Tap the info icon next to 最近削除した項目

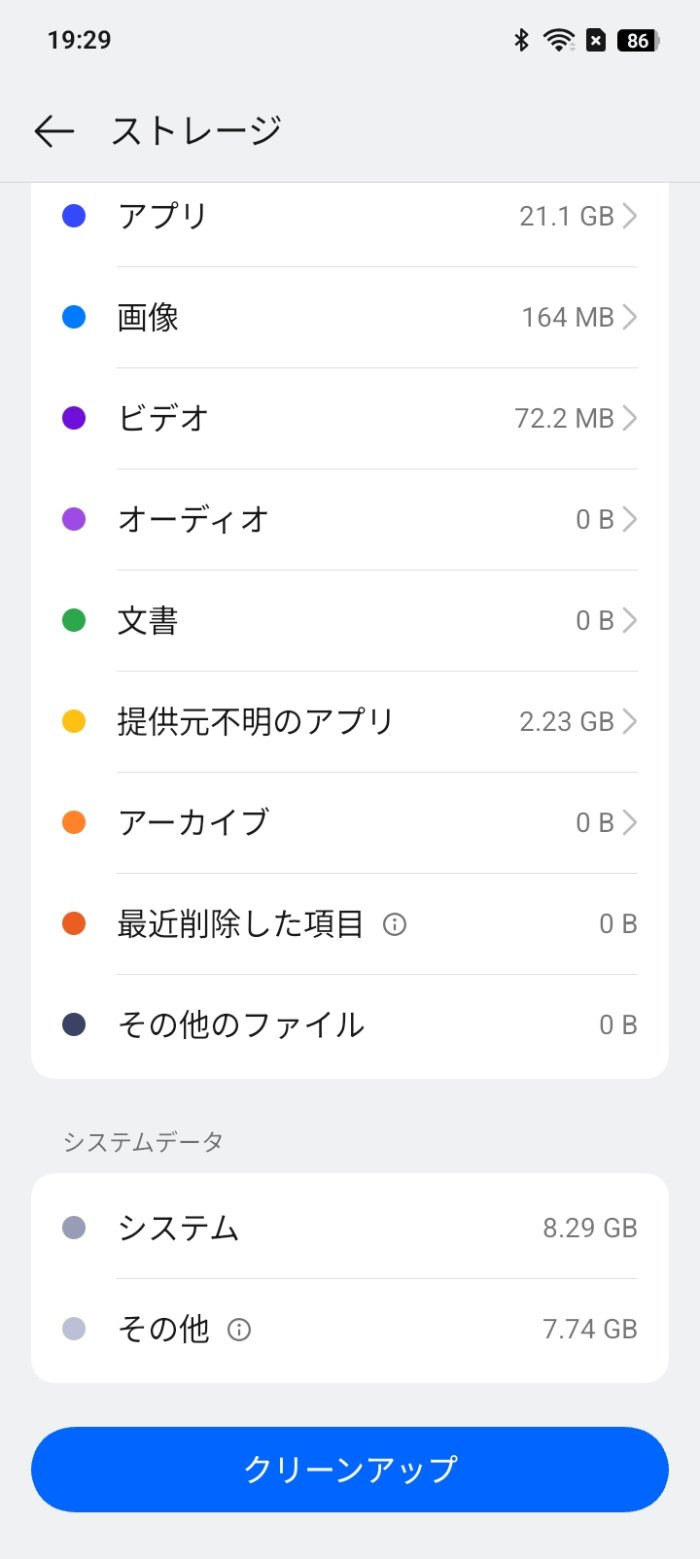393,924
